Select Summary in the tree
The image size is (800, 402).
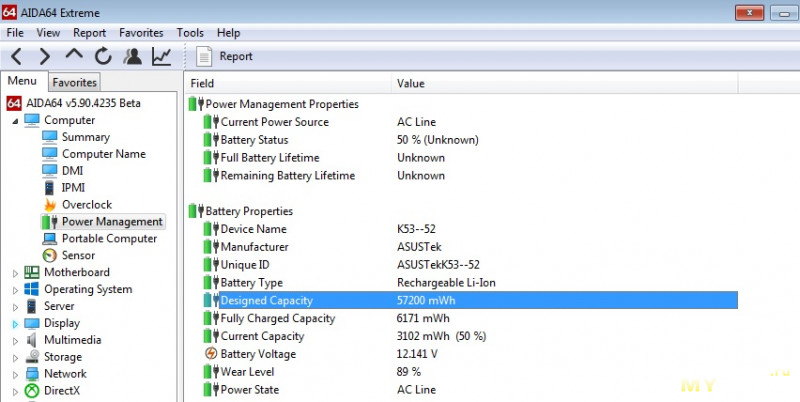[86, 137]
